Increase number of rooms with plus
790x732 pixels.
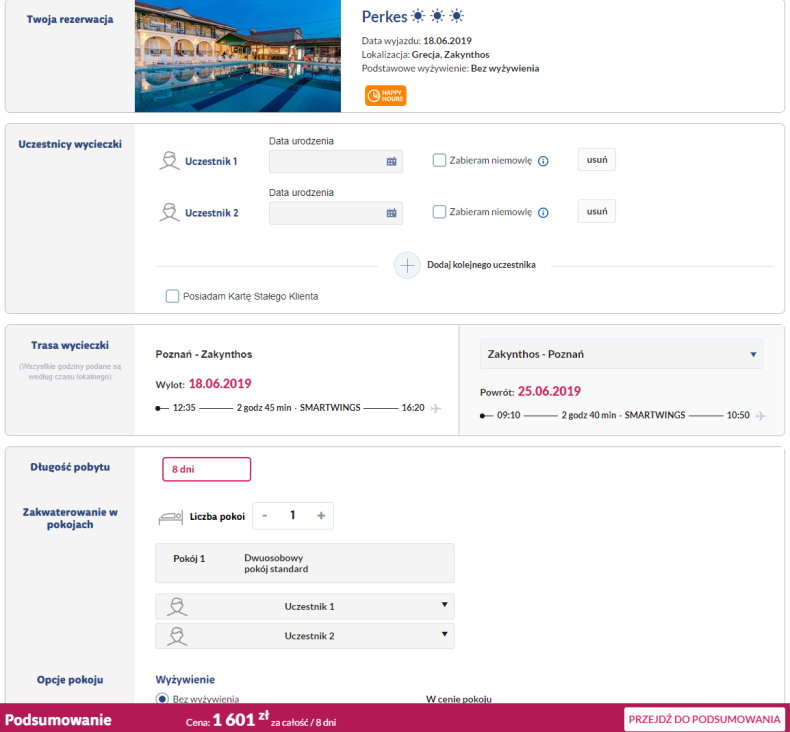tap(321, 515)
